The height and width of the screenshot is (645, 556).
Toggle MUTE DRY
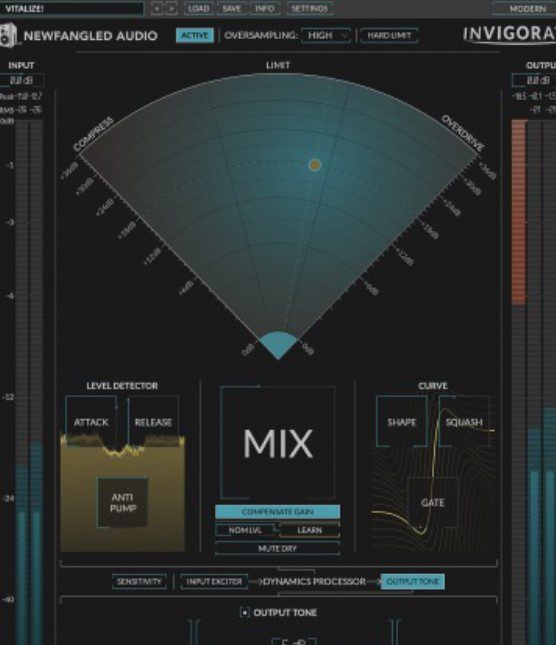(278, 548)
